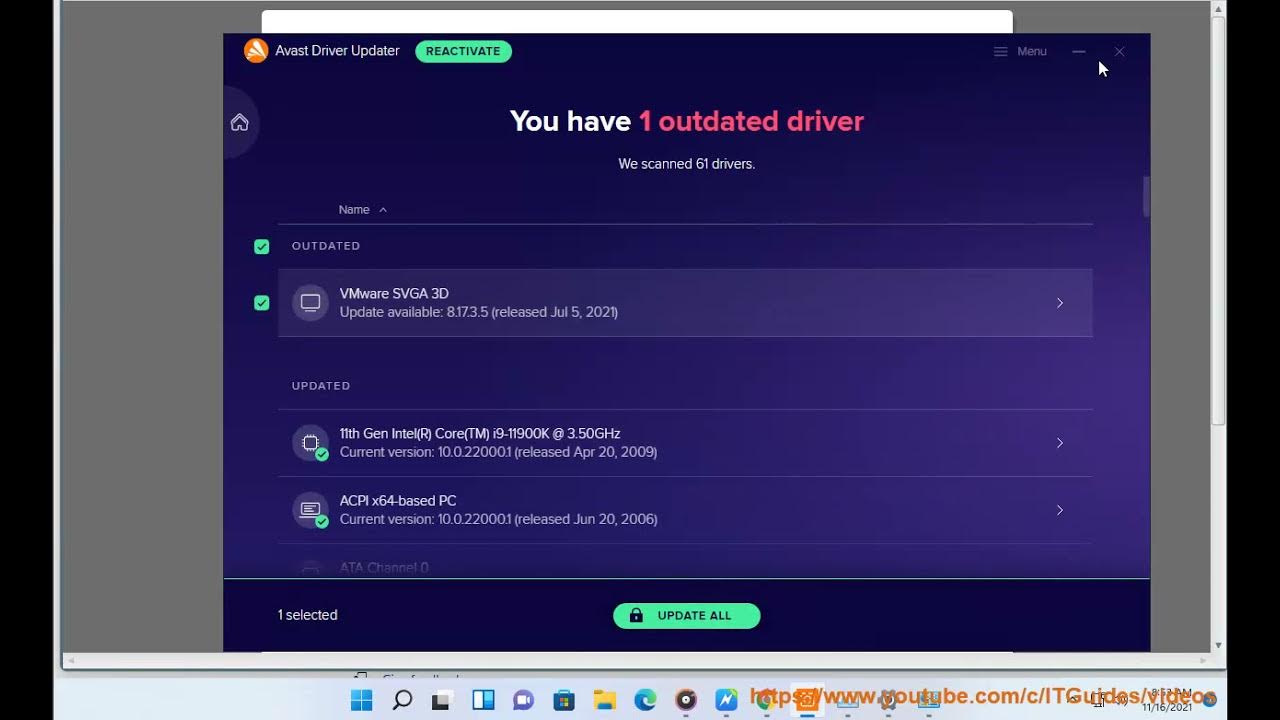Sort the list by Name column
The image size is (1280, 720).
point(363,210)
